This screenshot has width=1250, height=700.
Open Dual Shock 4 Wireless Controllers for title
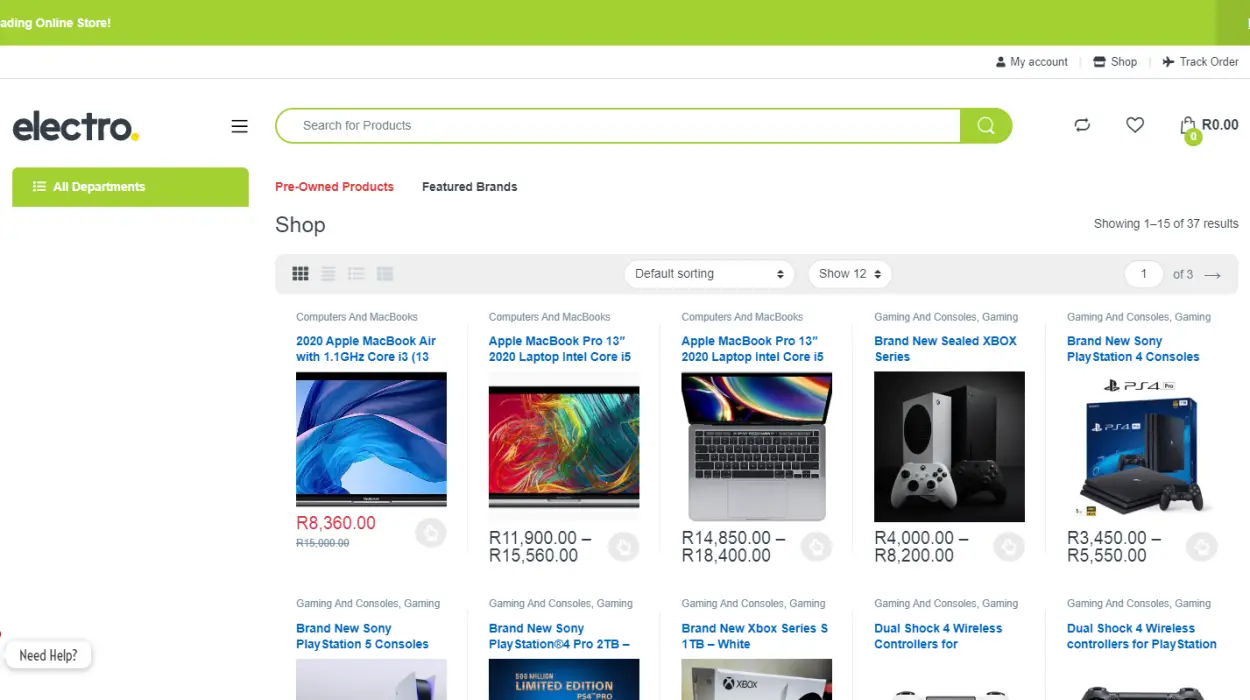pyautogui.click(x=938, y=636)
